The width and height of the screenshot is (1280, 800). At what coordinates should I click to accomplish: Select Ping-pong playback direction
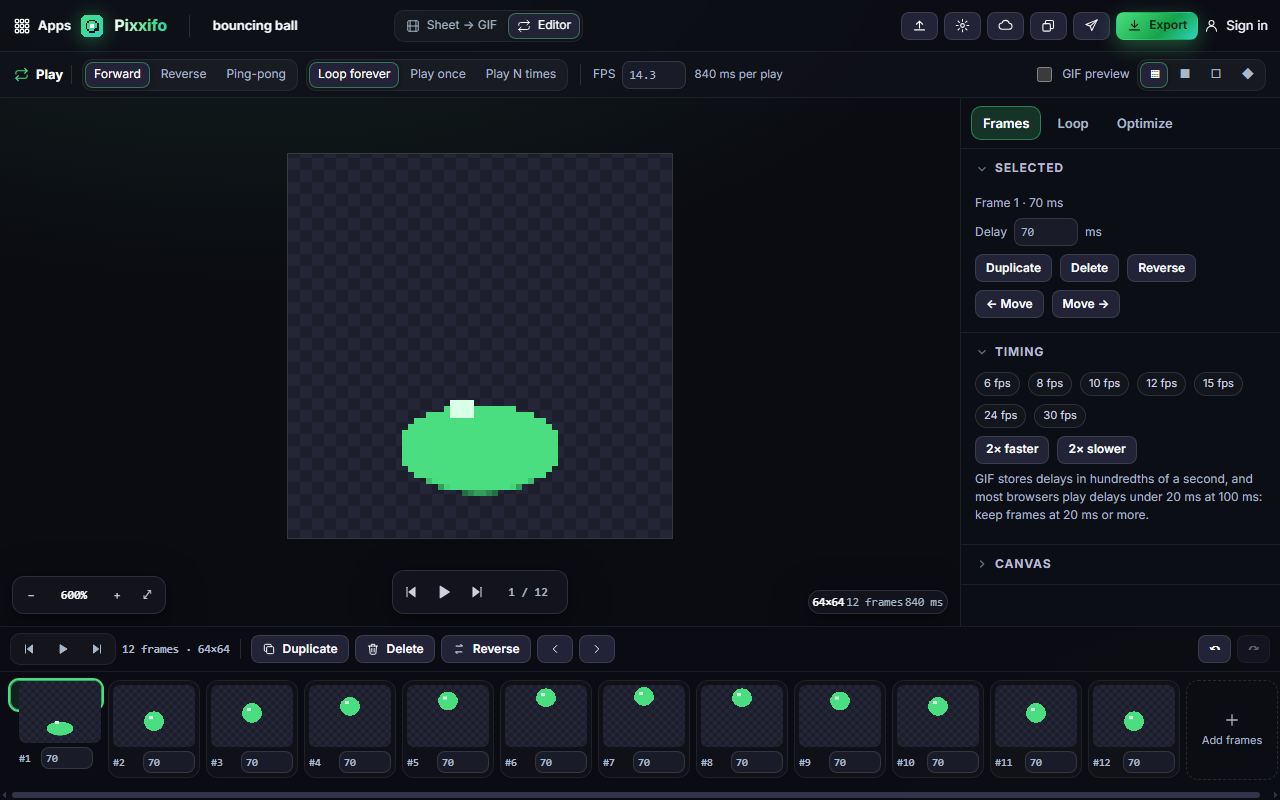(x=256, y=74)
